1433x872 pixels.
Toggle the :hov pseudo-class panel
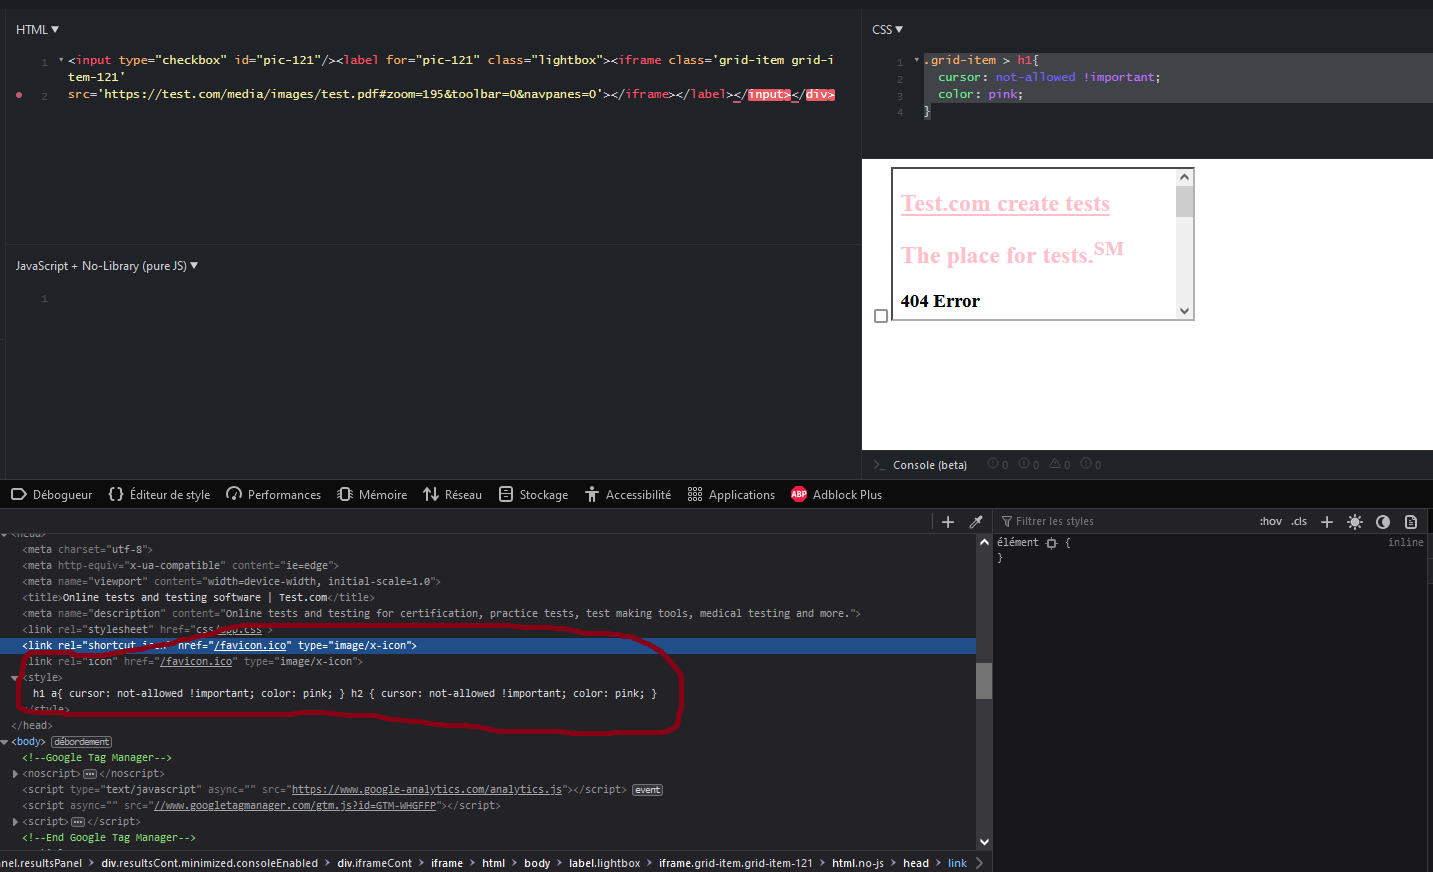pos(1270,521)
